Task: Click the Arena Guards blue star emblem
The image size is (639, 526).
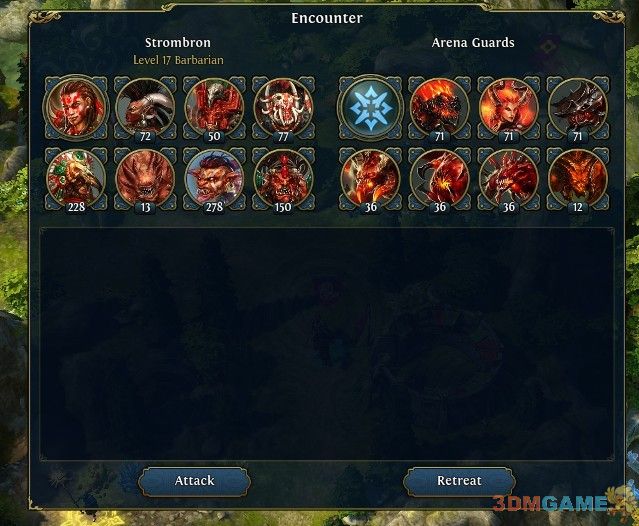Action: [370, 108]
